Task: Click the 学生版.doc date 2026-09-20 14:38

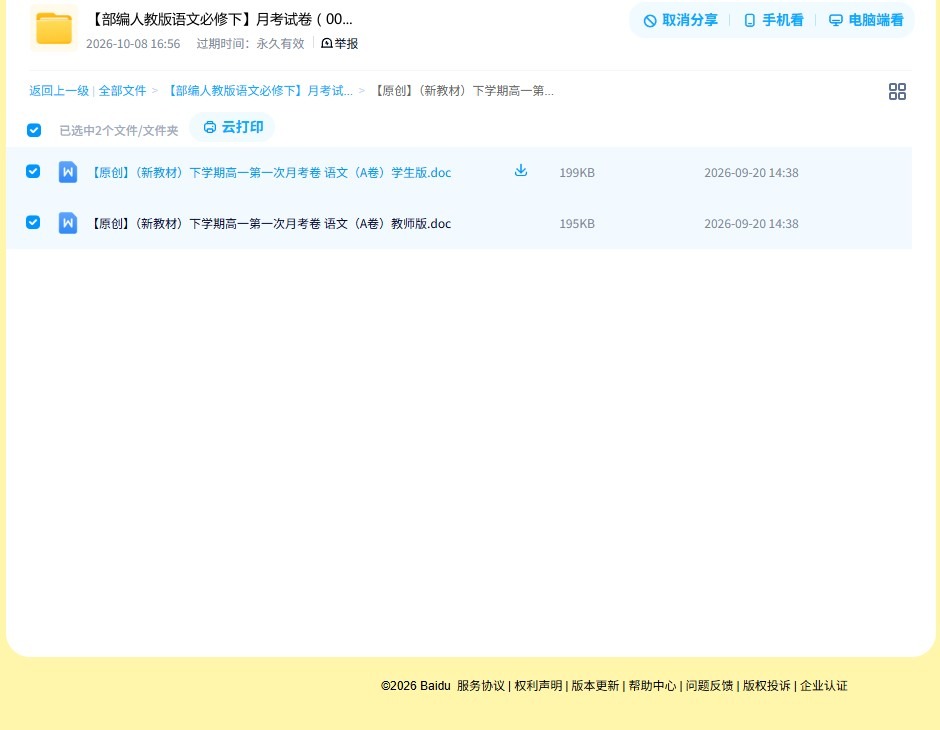Action: pos(751,173)
